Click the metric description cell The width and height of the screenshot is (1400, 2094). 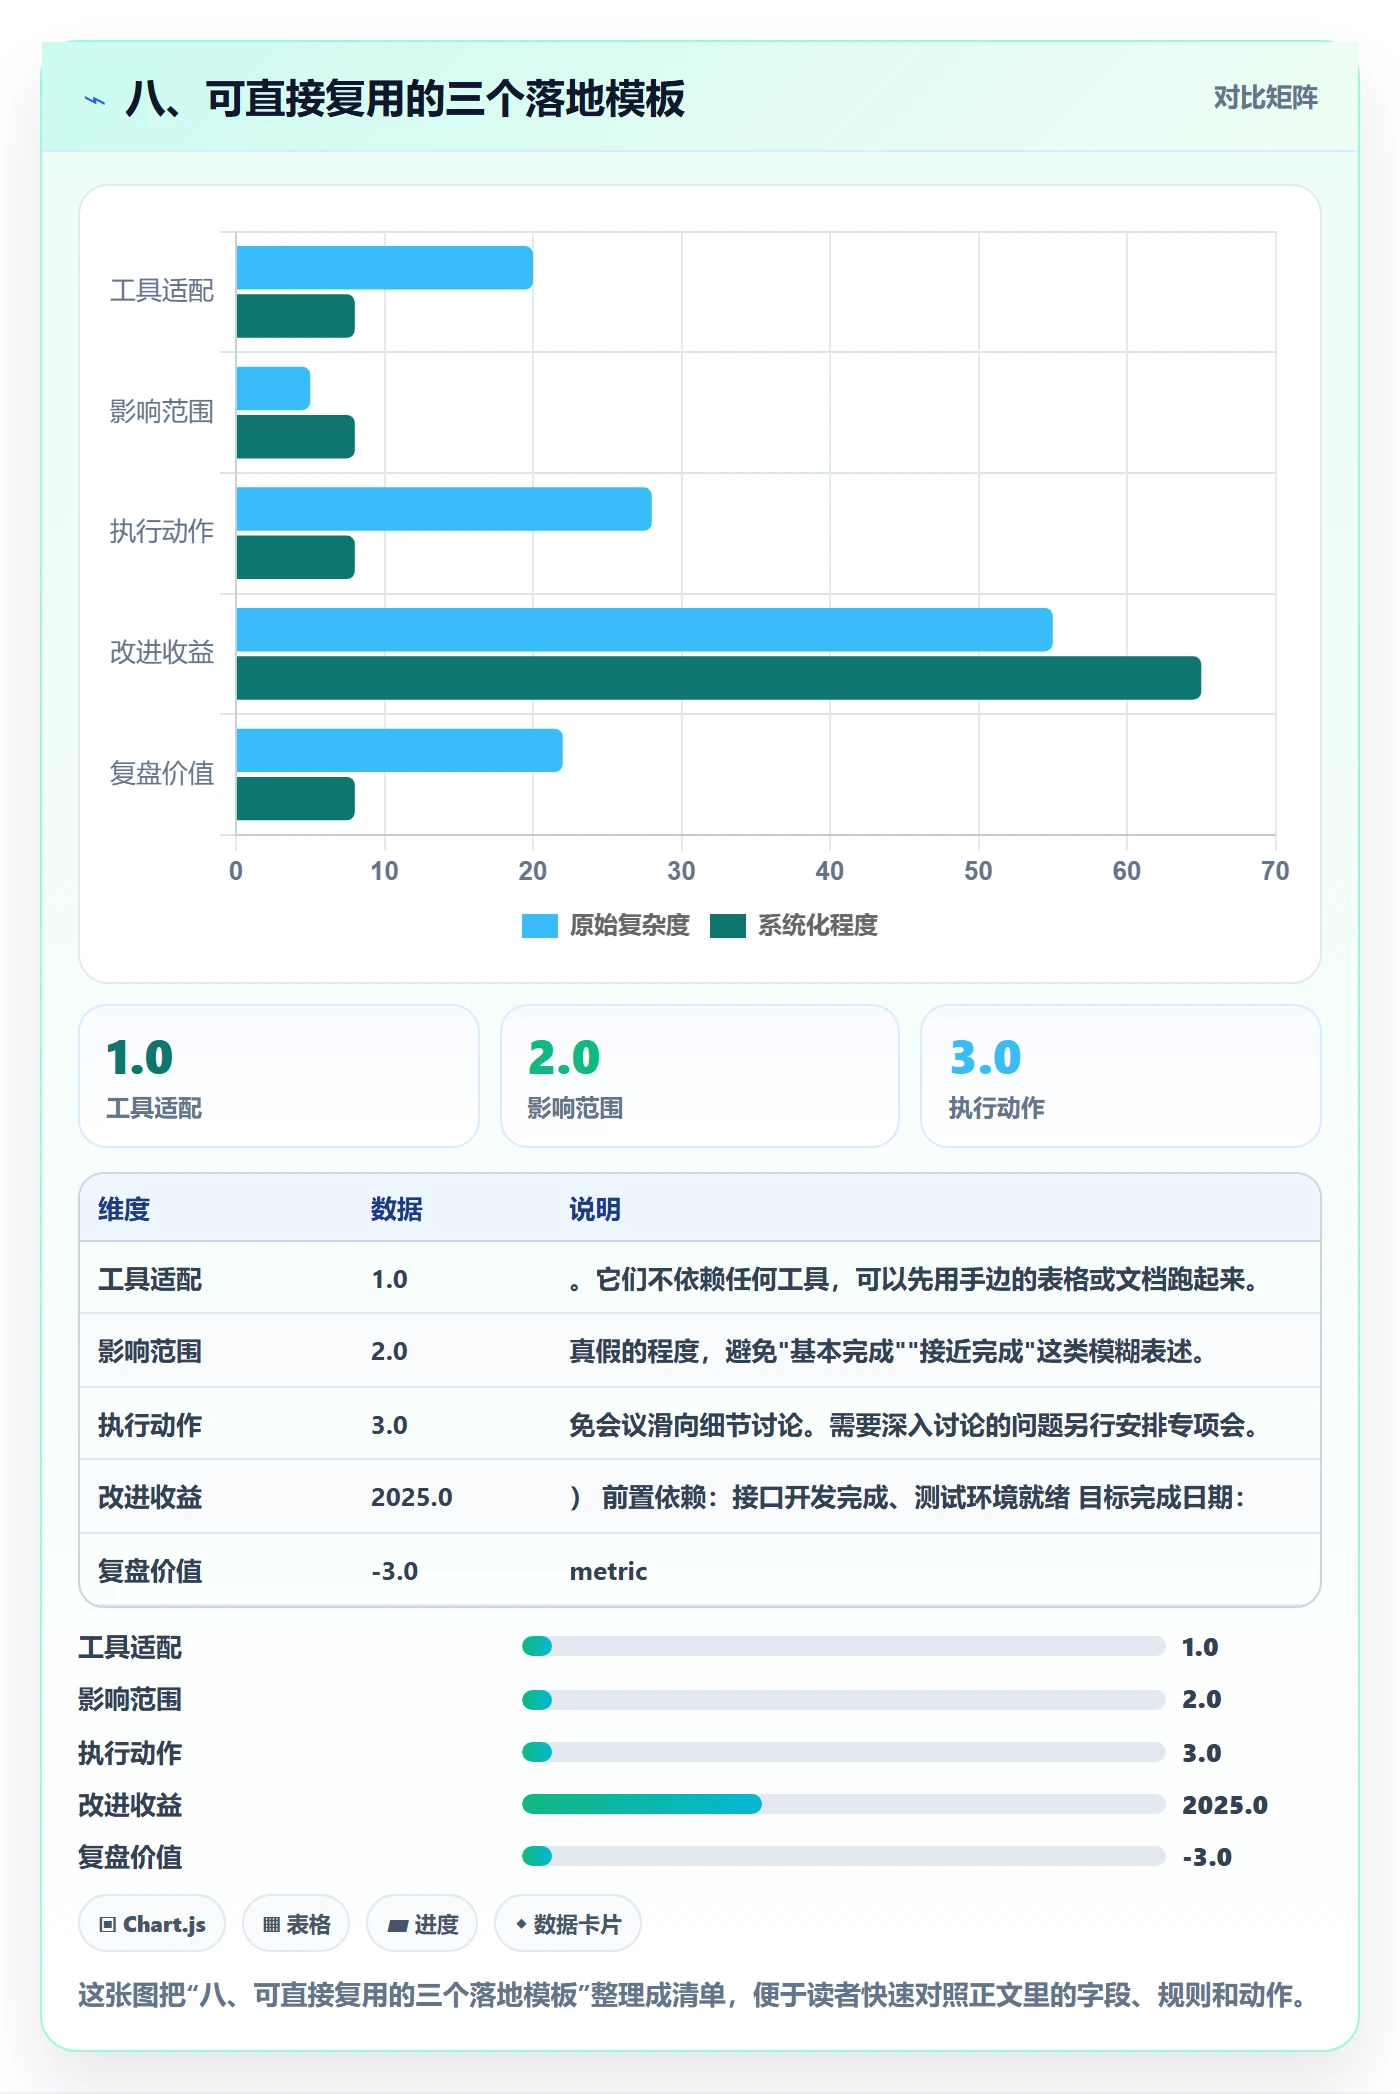click(609, 1571)
